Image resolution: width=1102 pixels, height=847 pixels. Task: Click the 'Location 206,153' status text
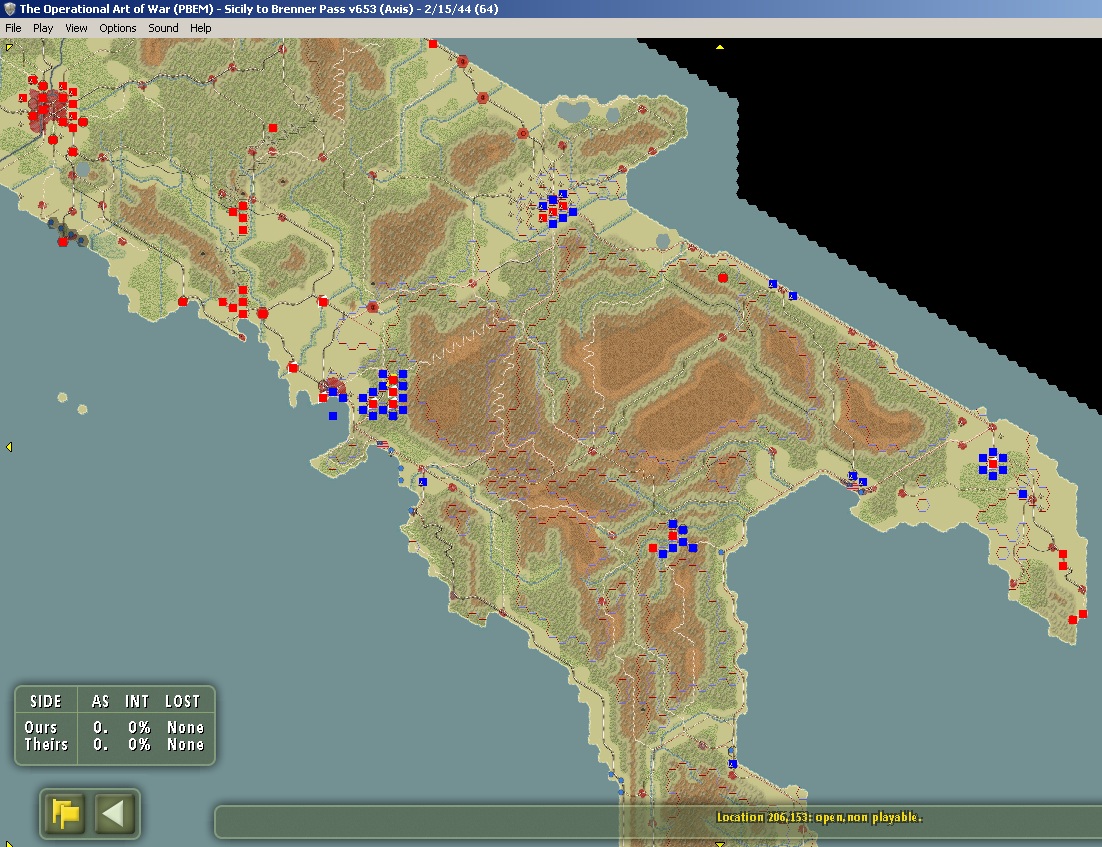pyautogui.click(x=819, y=817)
